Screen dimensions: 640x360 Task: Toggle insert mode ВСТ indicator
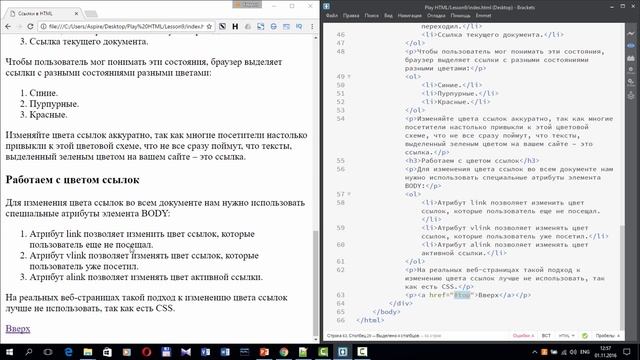click(546, 336)
